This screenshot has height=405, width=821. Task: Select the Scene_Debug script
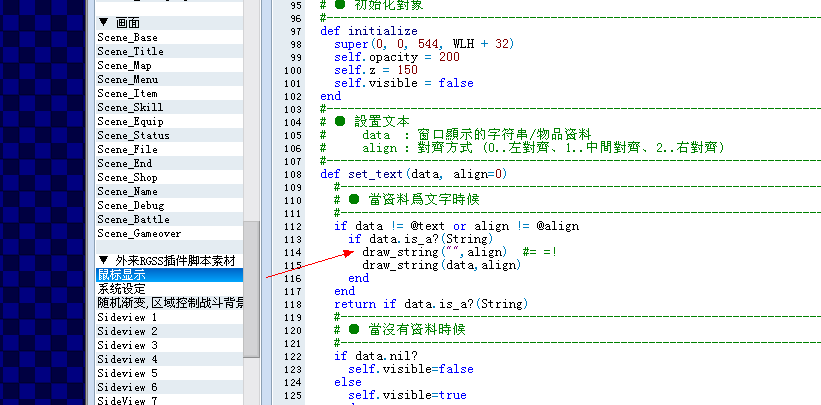pyautogui.click(x=170, y=205)
